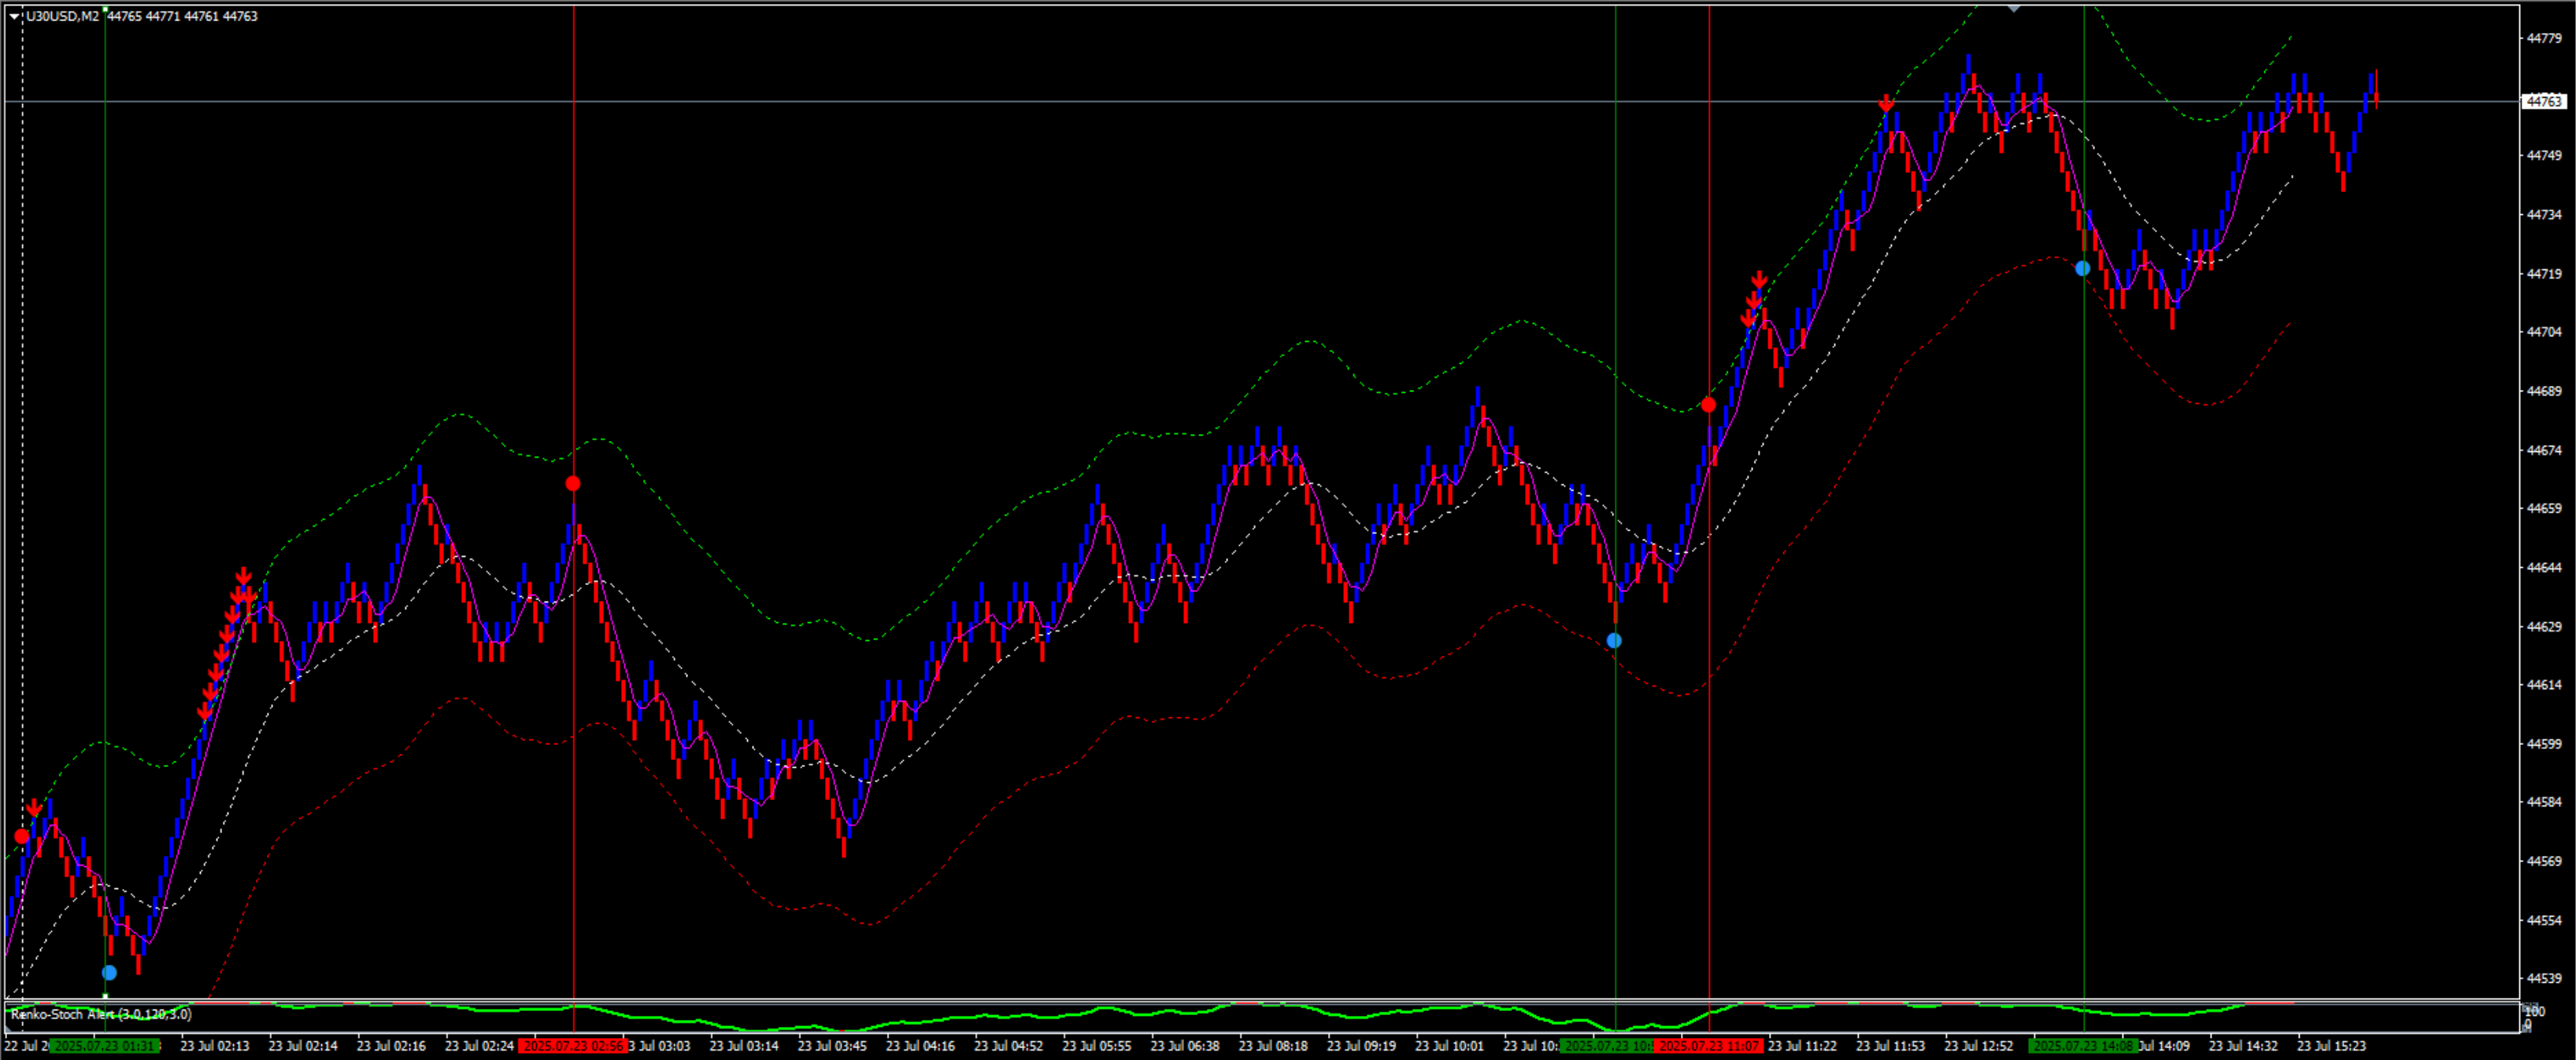Click the red time label 2025.07.23 11:07
This screenshot has width=2576, height=1060.
[1709, 1046]
